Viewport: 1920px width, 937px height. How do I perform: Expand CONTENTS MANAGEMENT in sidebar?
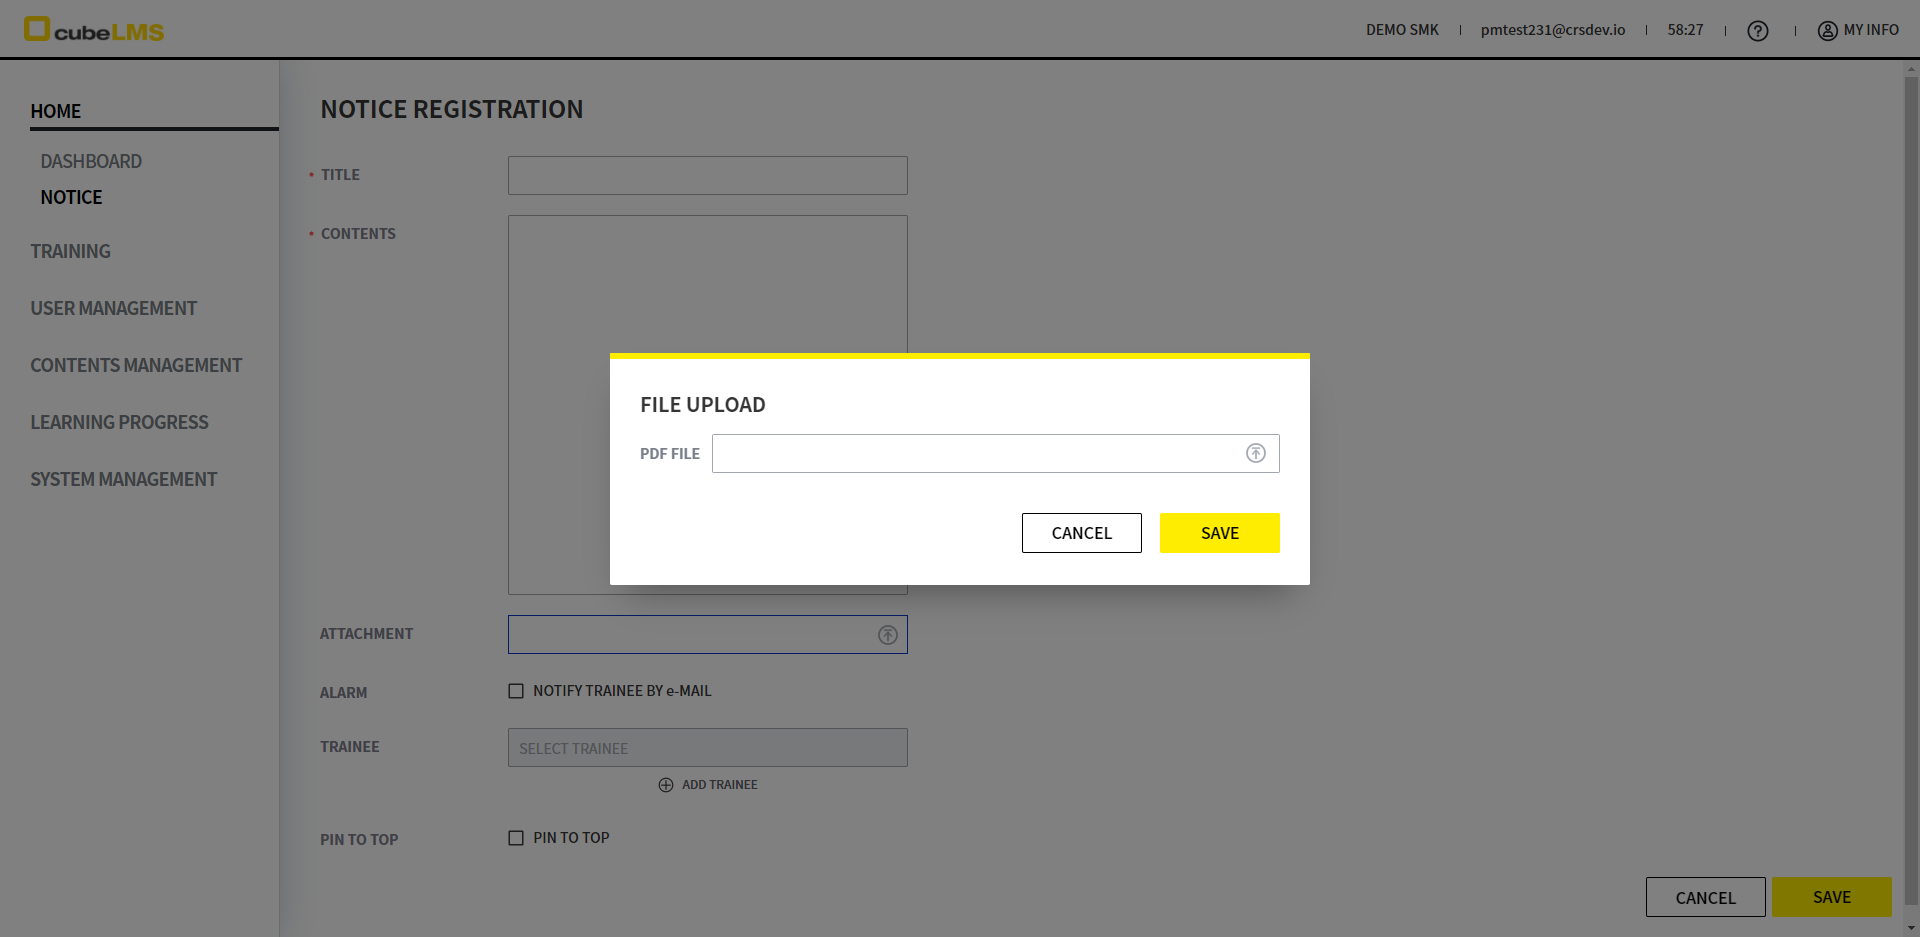pos(136,365)
